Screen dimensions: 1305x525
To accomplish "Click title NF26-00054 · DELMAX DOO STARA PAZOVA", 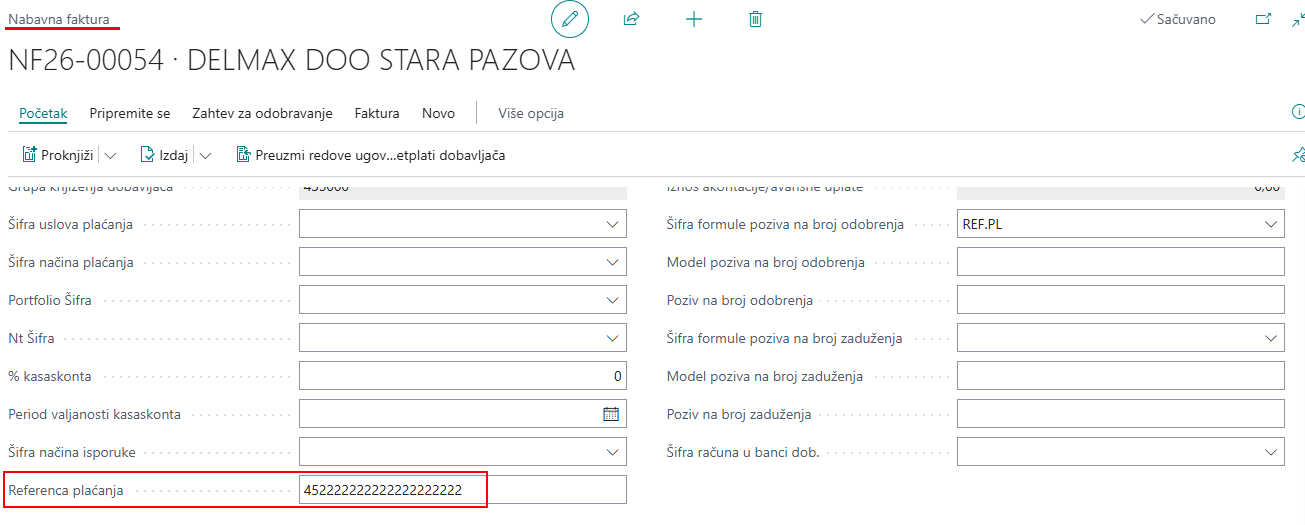I will [291, 60].
